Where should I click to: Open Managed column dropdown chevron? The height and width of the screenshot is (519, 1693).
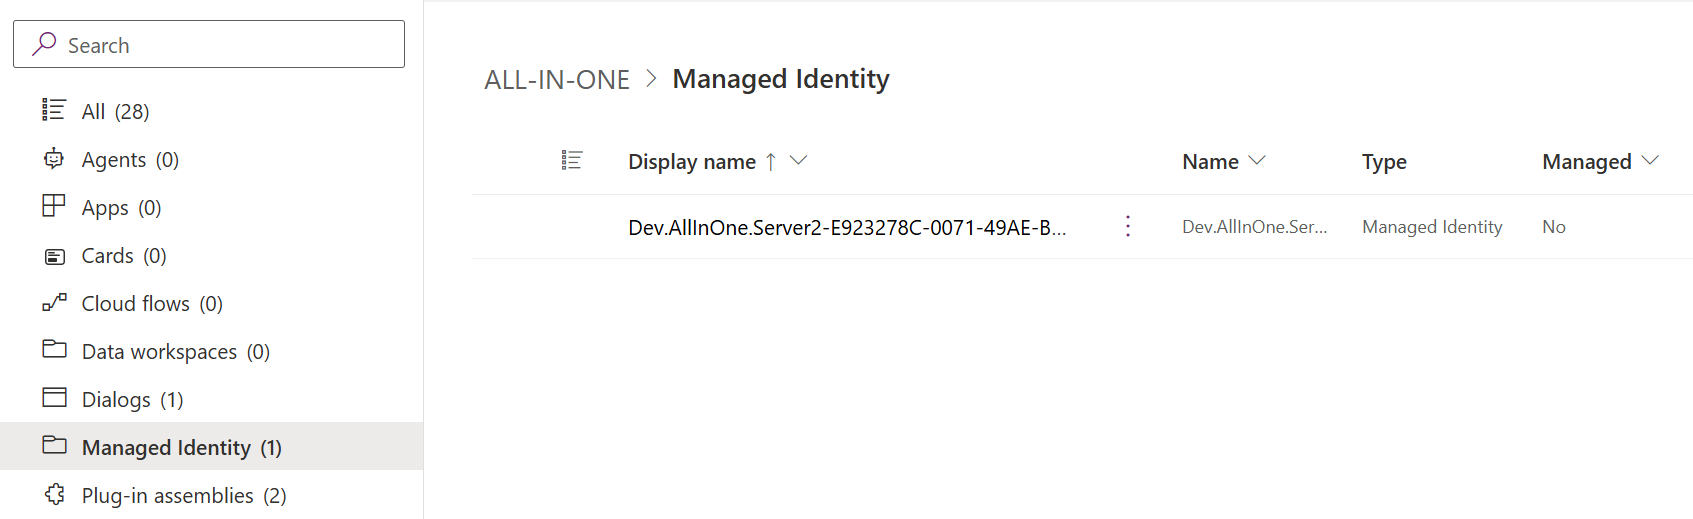pyautogui.click(x=1650, y=160)
